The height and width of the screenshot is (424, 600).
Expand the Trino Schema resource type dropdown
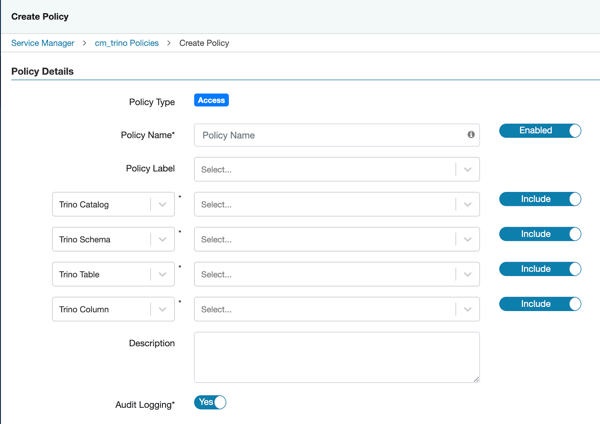113,240
